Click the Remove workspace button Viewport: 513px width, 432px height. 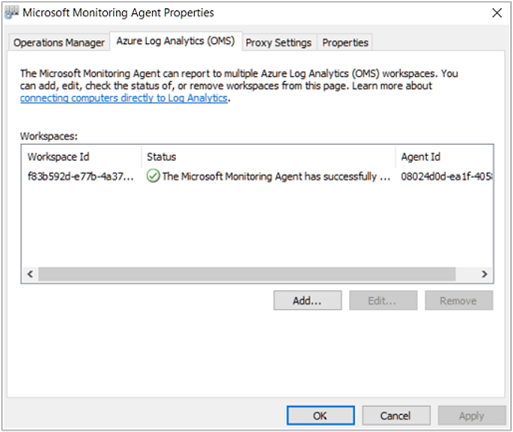[459, 301]
